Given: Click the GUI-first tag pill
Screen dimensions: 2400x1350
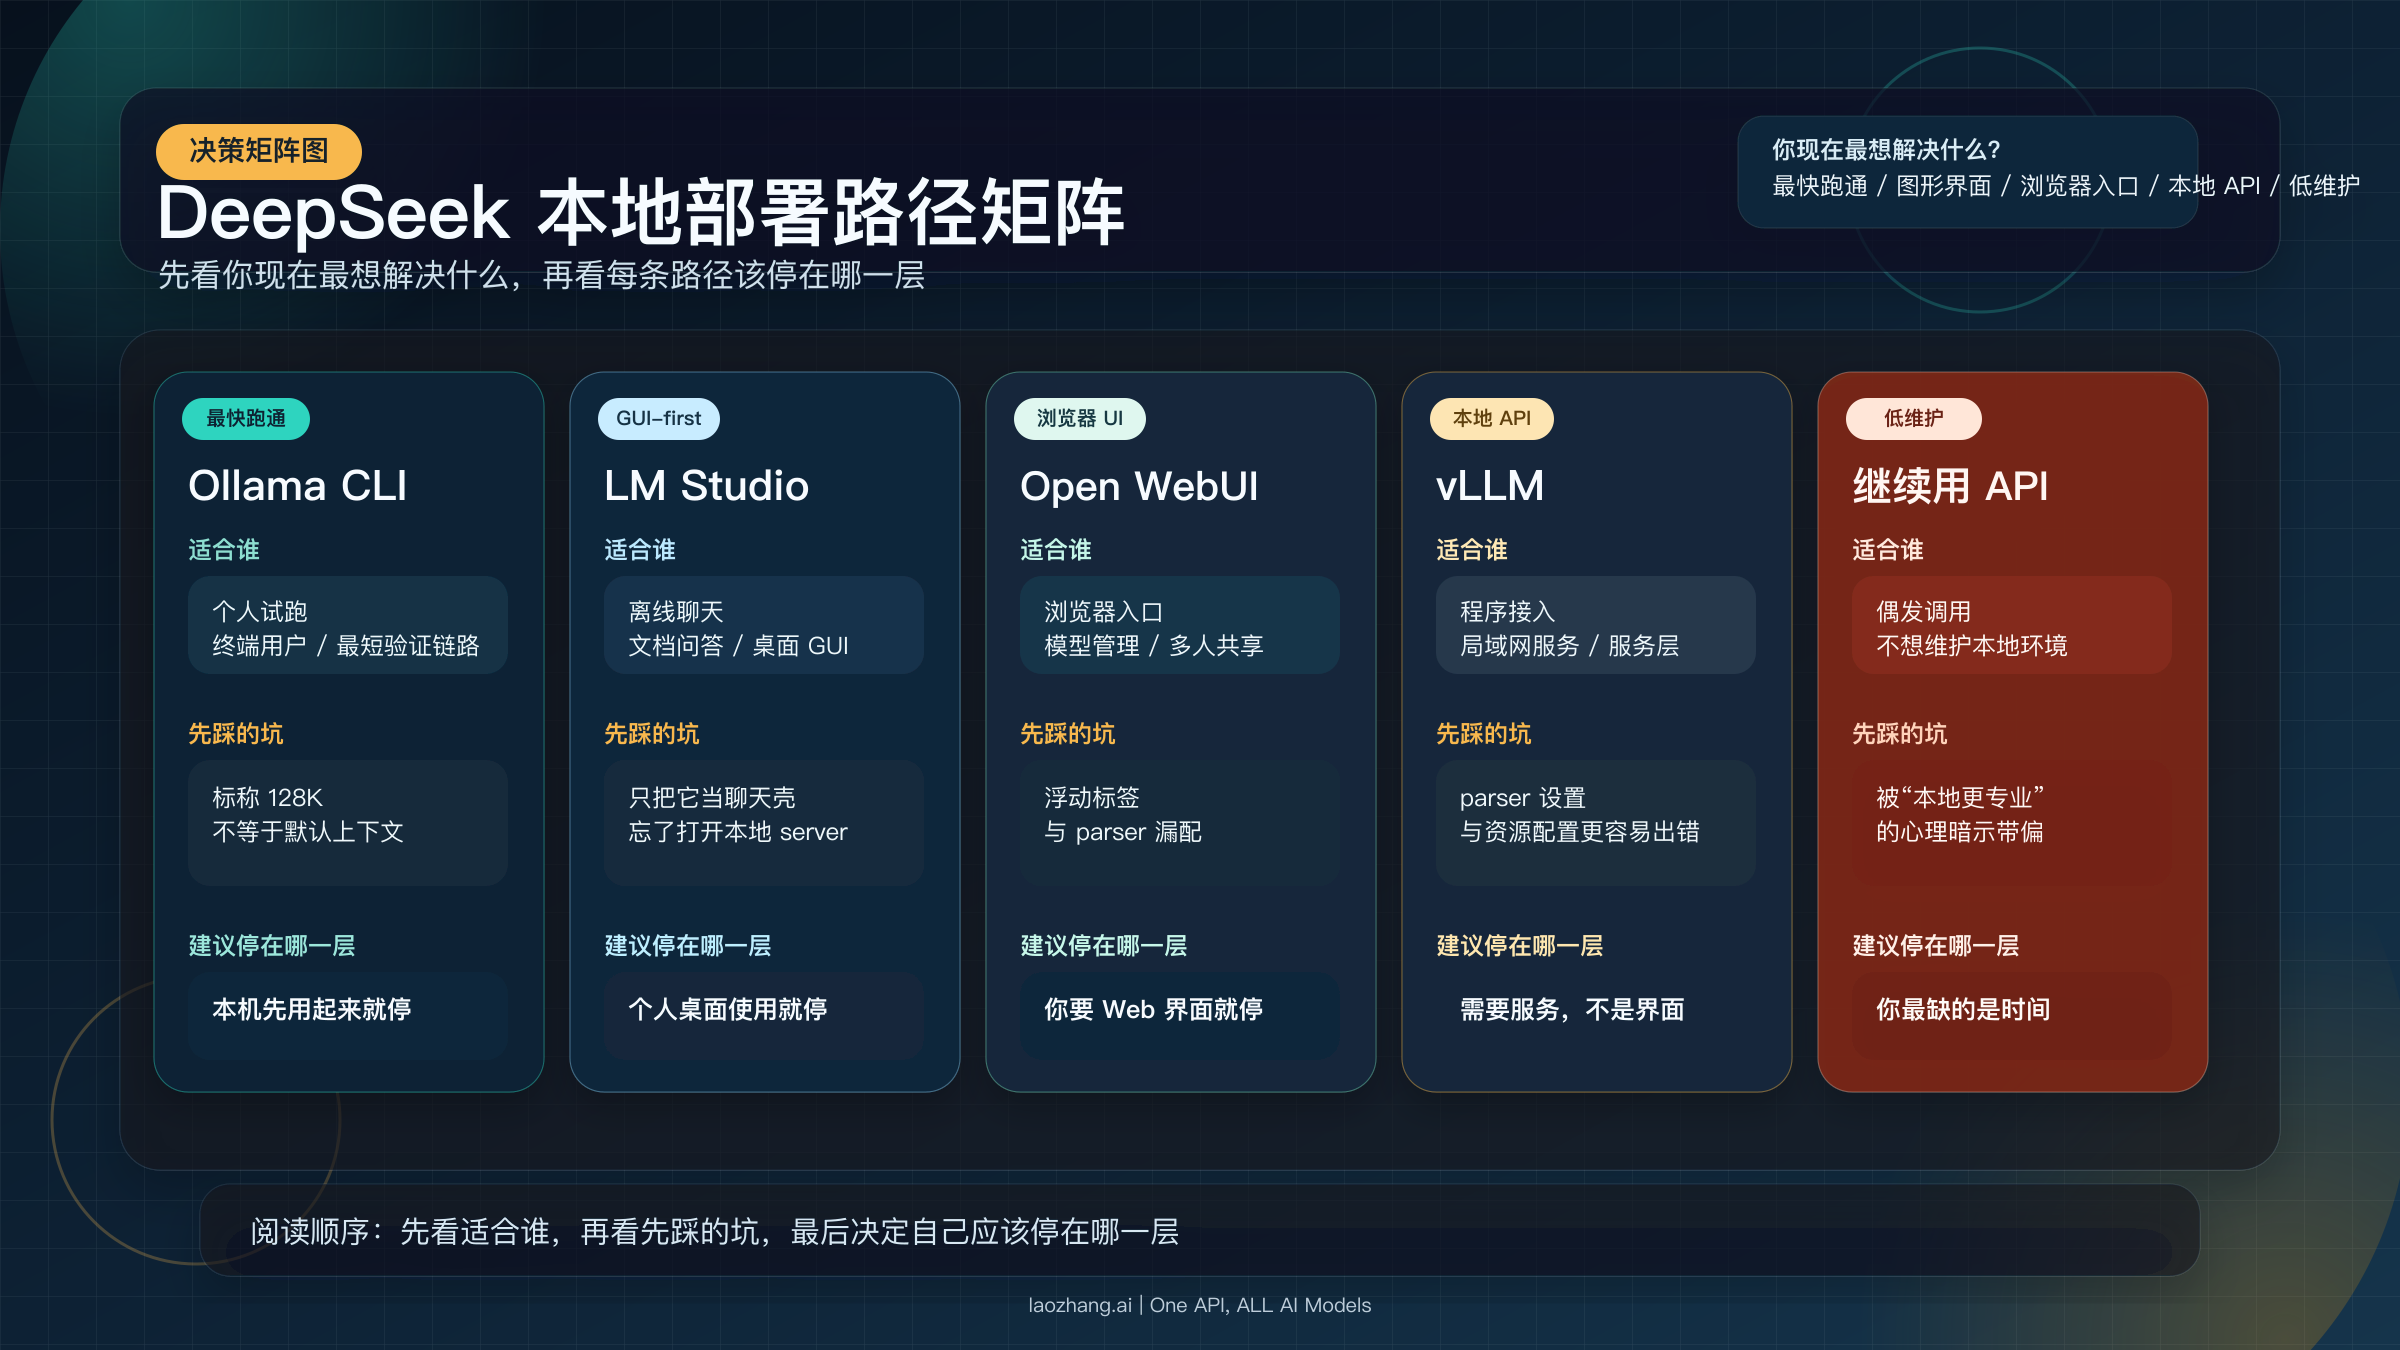Looking at the screenshot, I should (658, 418).
